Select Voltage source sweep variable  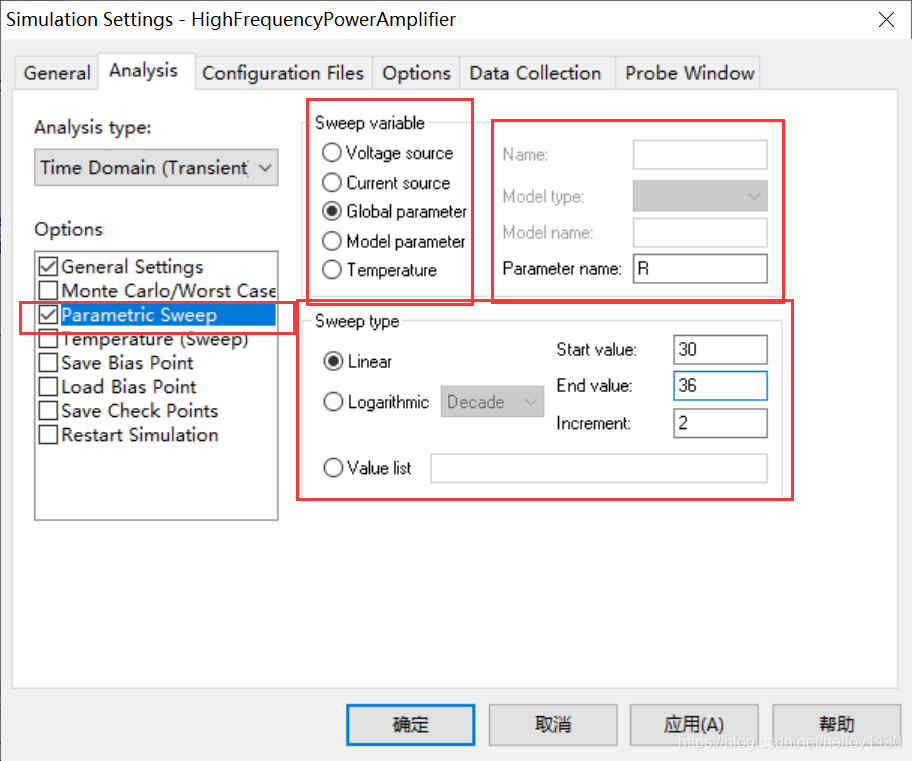point(332,152)
